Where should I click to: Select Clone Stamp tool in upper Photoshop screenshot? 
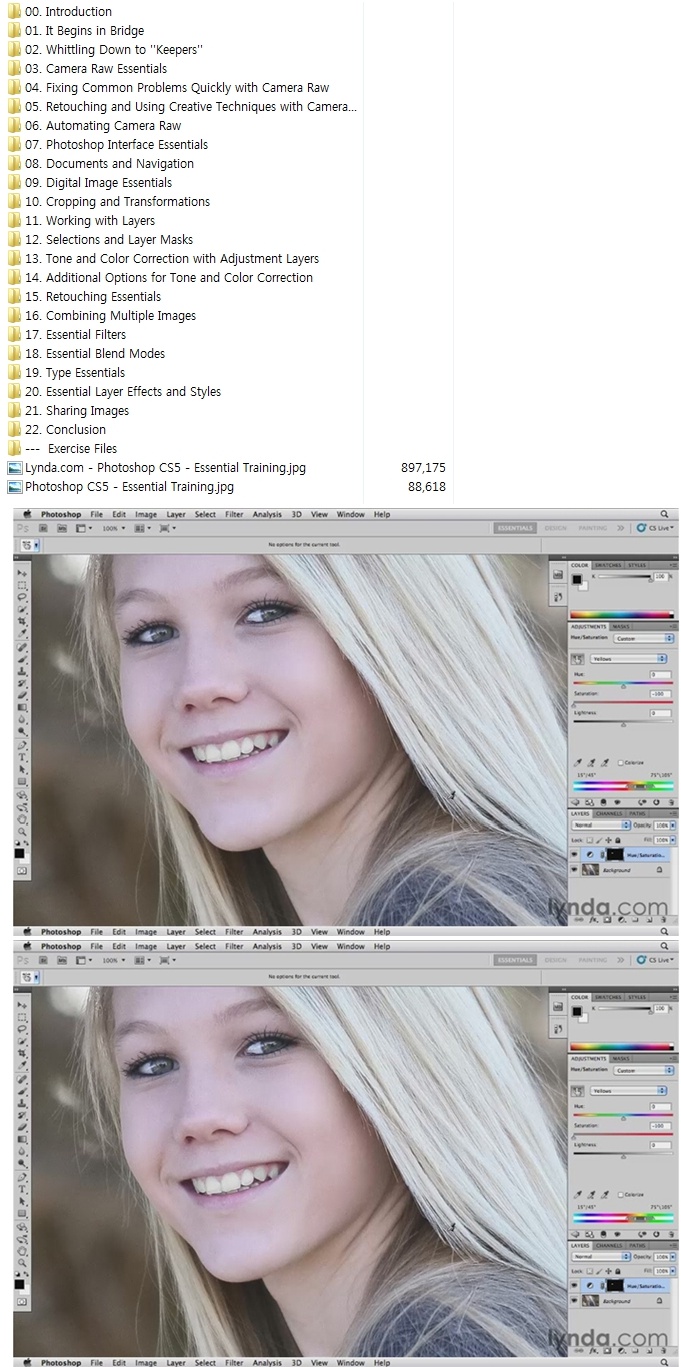[x=22, y=671]
